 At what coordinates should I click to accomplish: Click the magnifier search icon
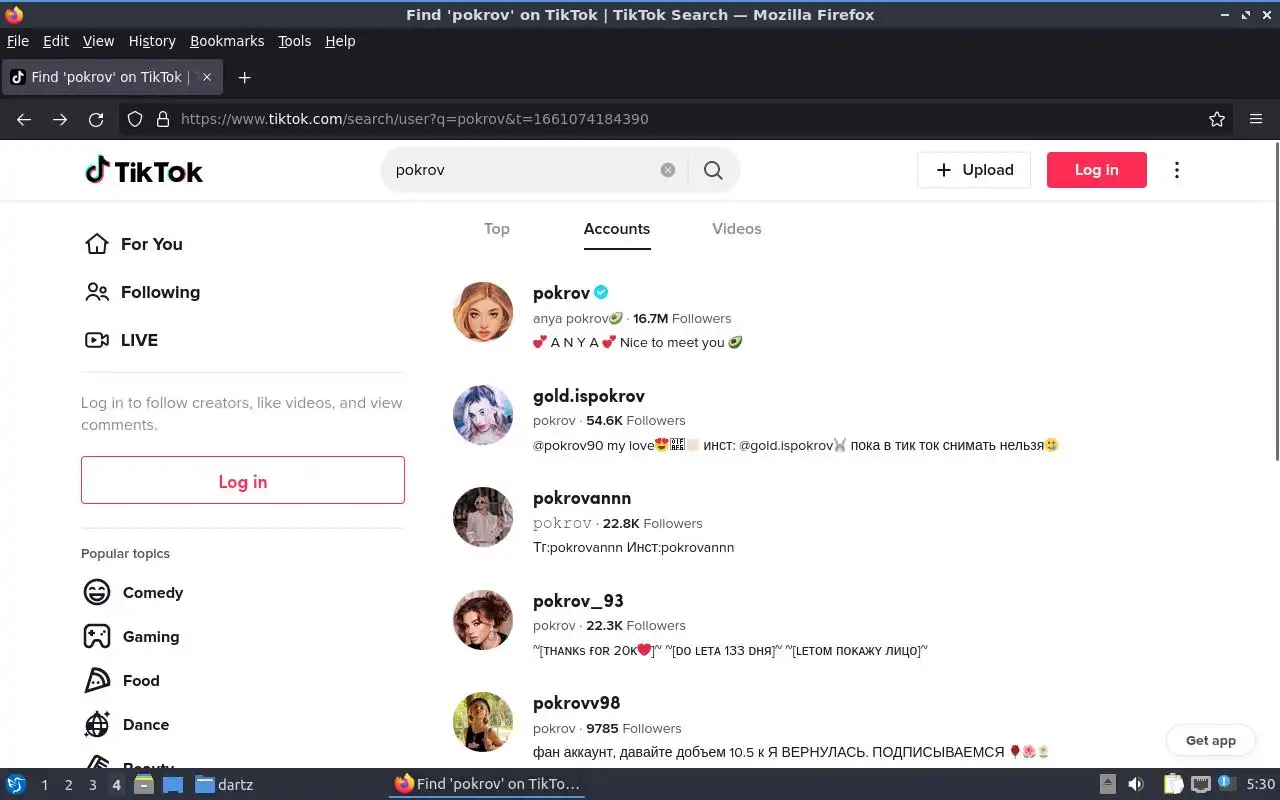click(x=713, y=170)
